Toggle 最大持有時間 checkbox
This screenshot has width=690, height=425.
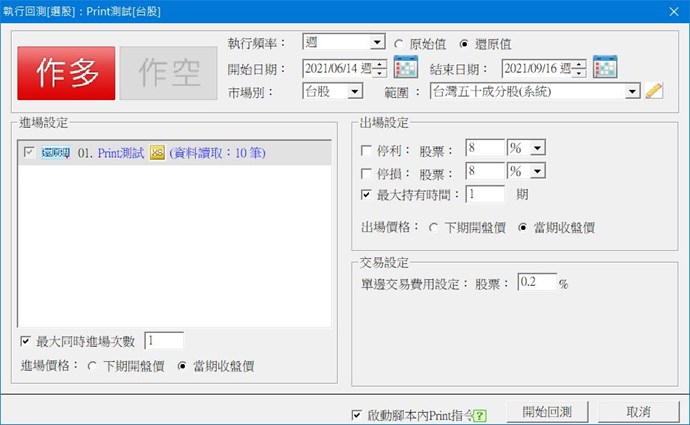366,194
